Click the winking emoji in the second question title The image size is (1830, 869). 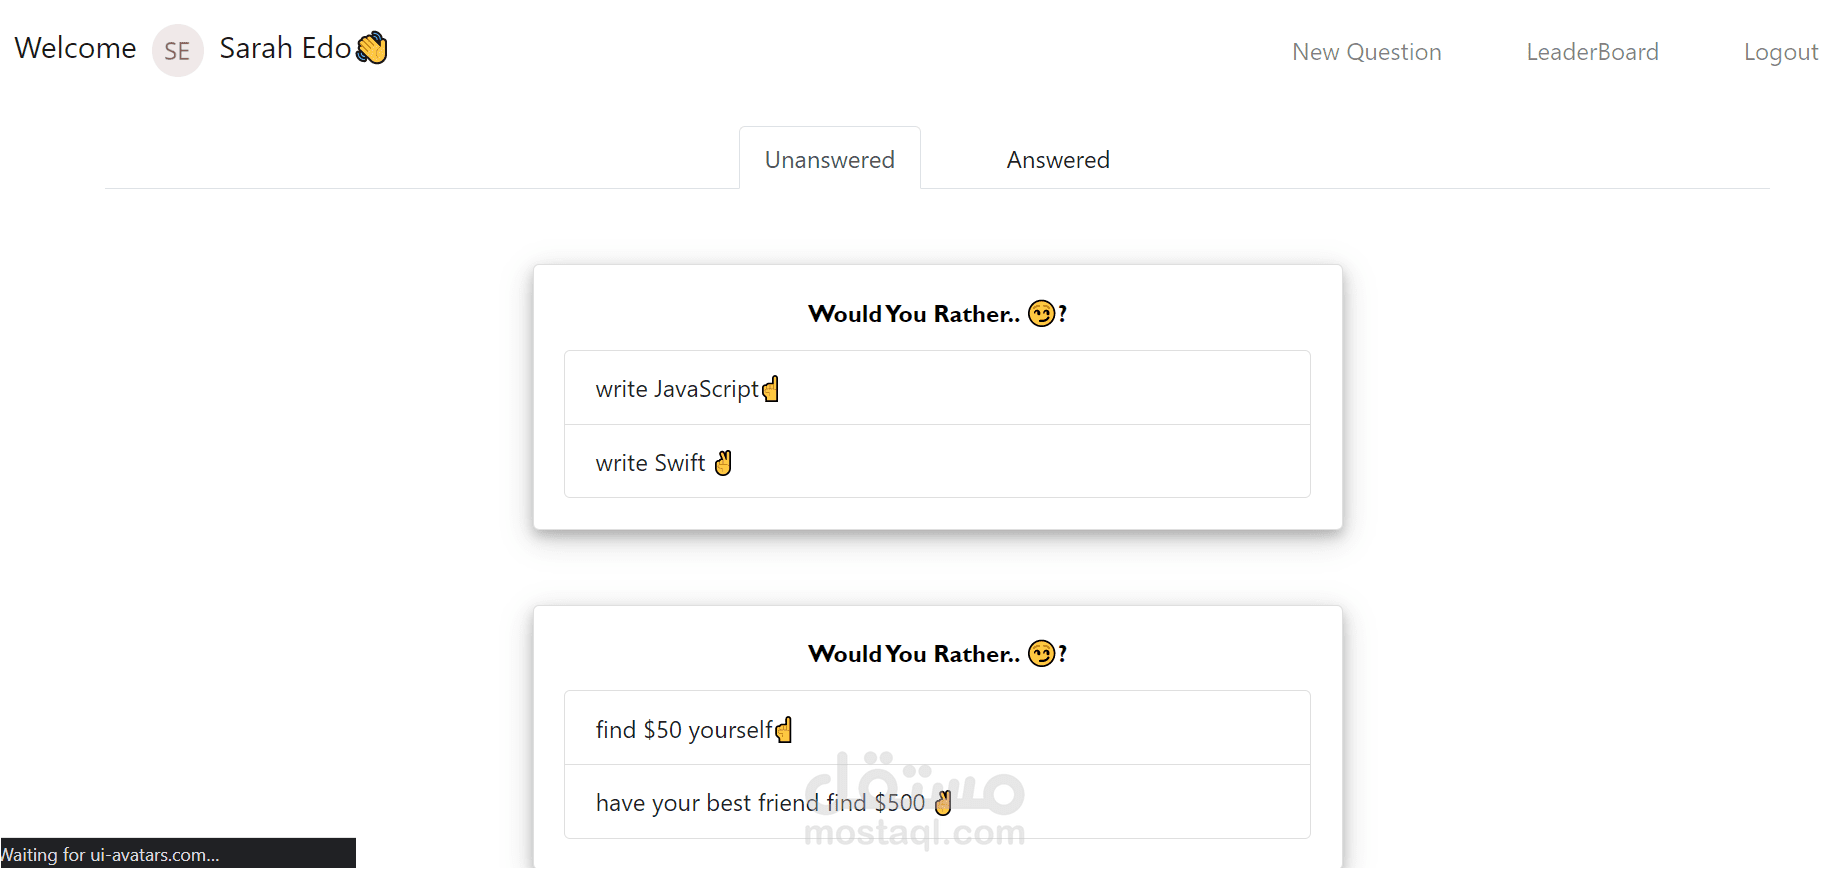pyautogui.click(x=1041, y=652)
